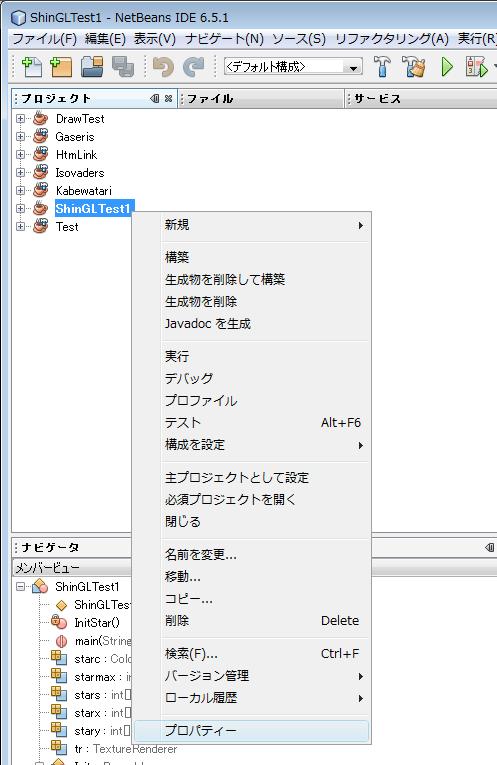Click the DrawTest project coffee cup icon
Screen dimensions: 497x765
(x=40, y=119)
